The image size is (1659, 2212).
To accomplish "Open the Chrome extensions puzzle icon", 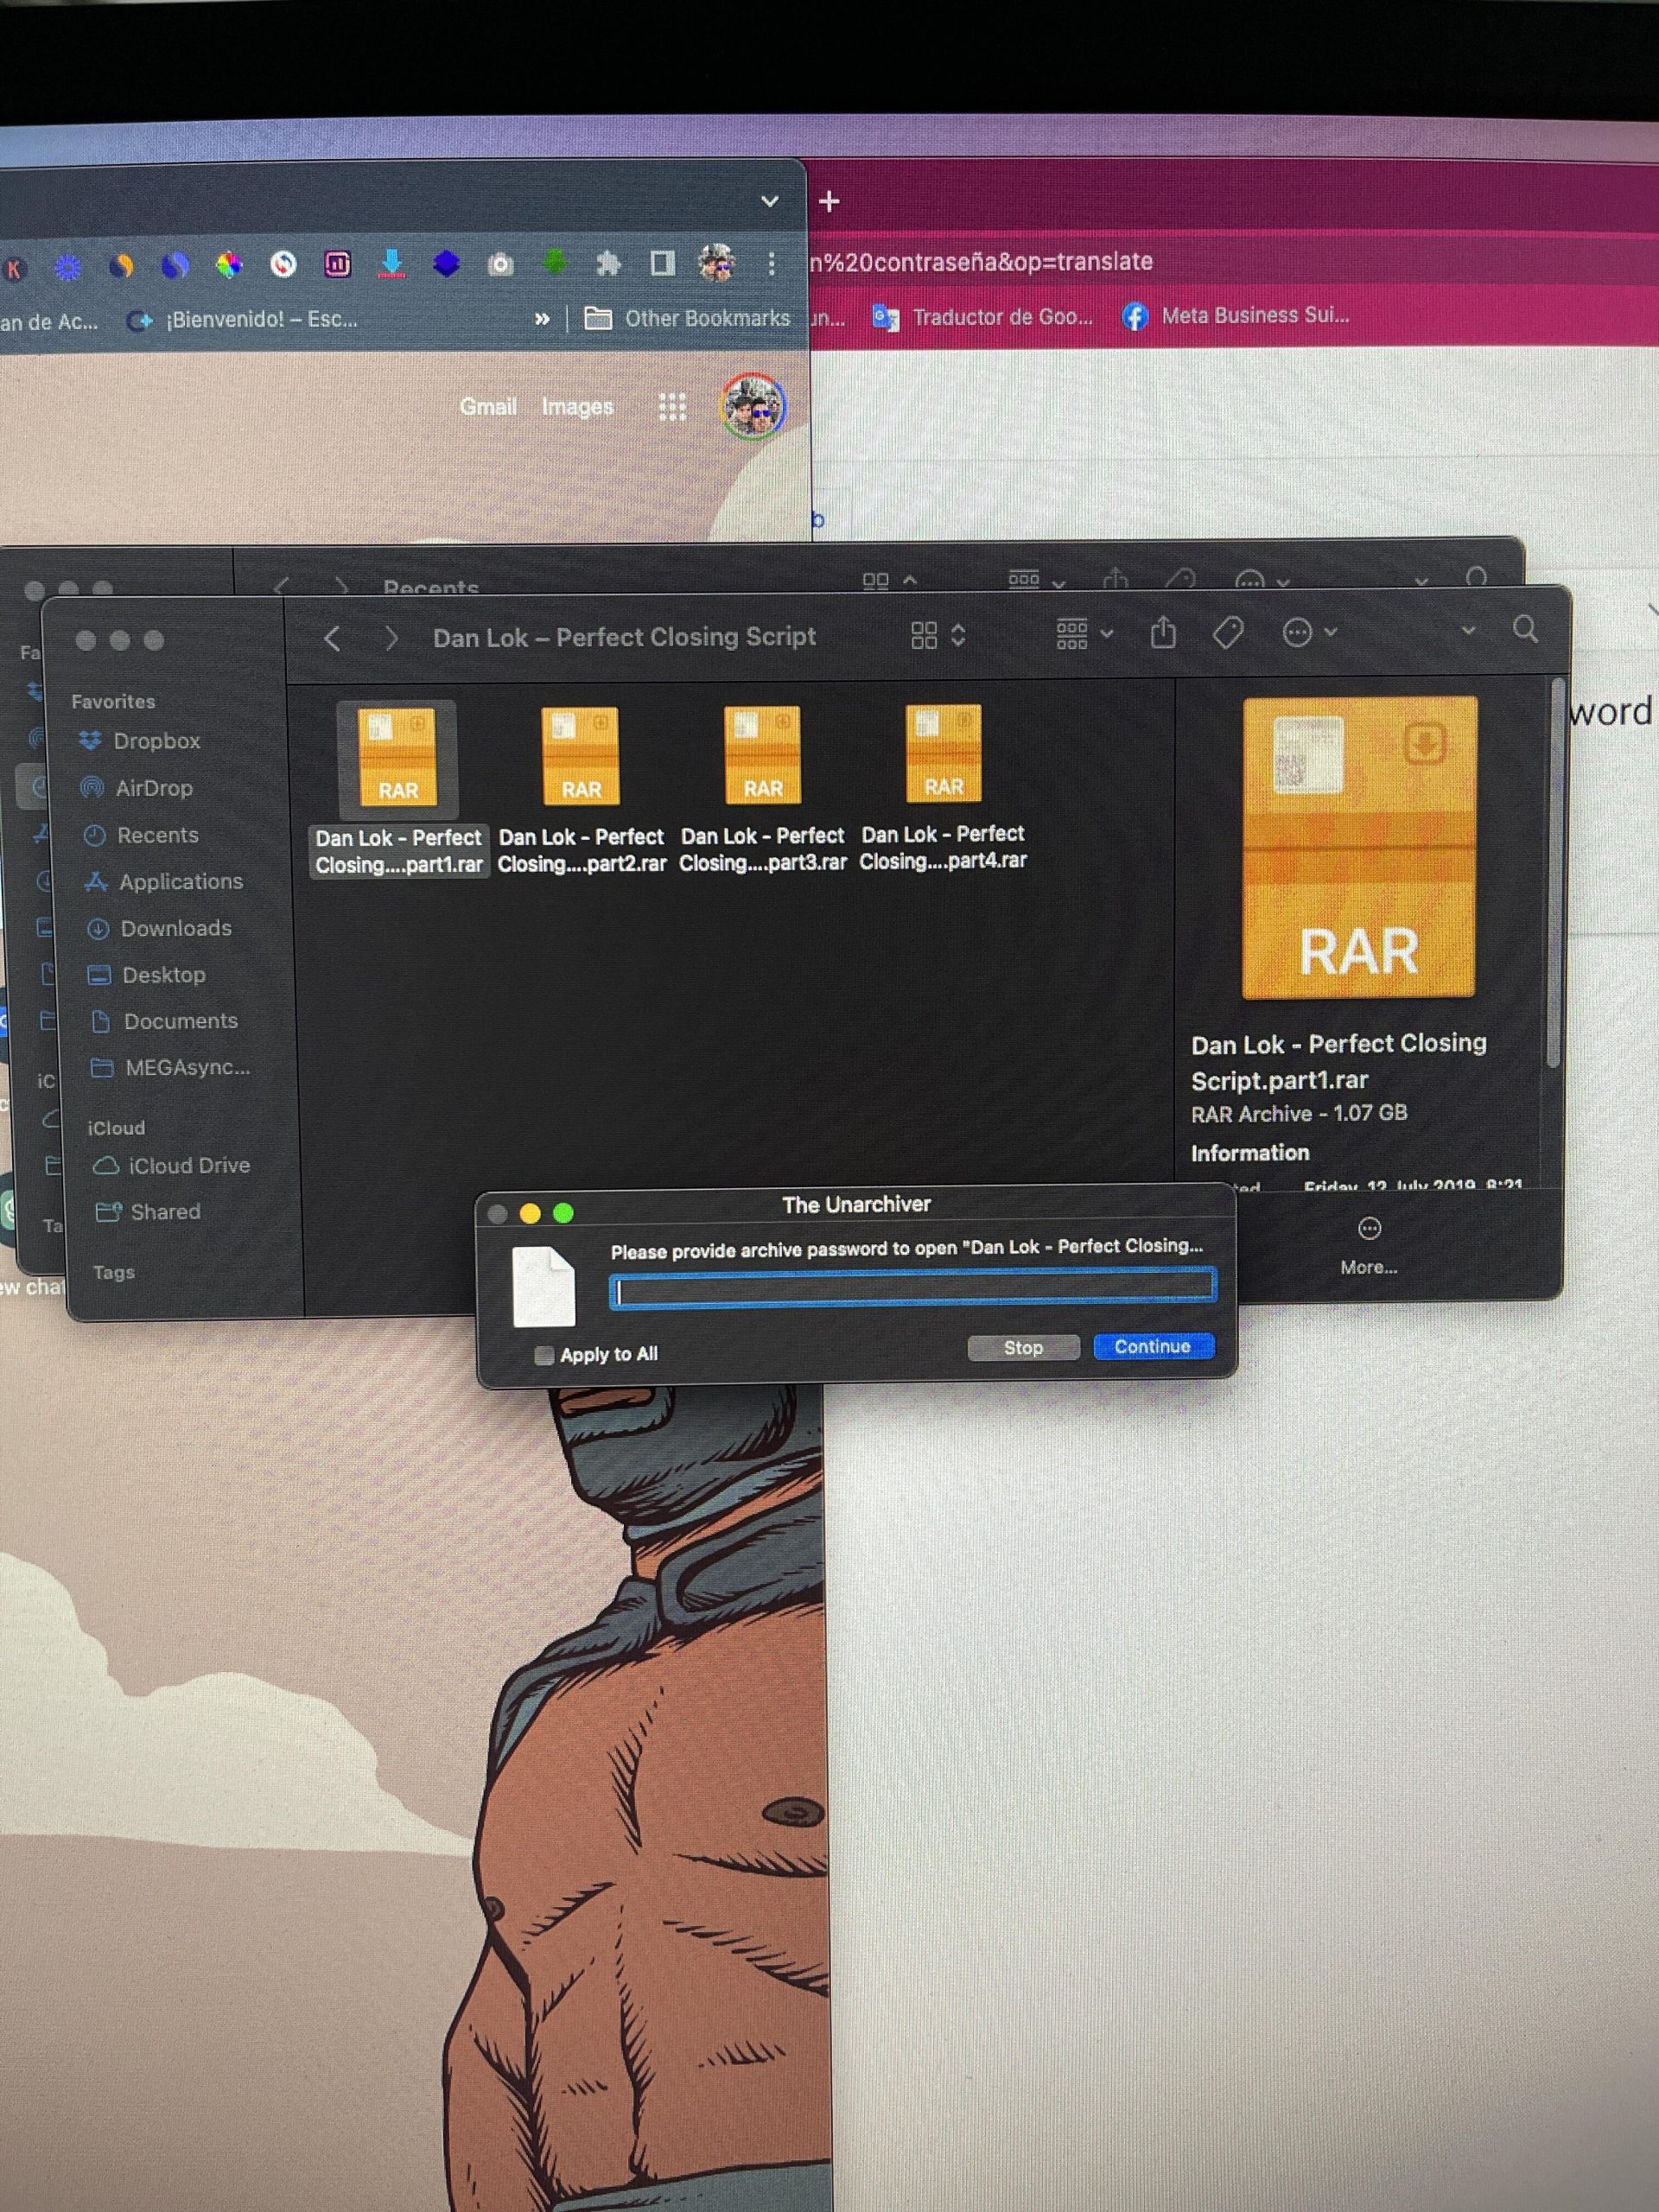I will coord(608,264).
